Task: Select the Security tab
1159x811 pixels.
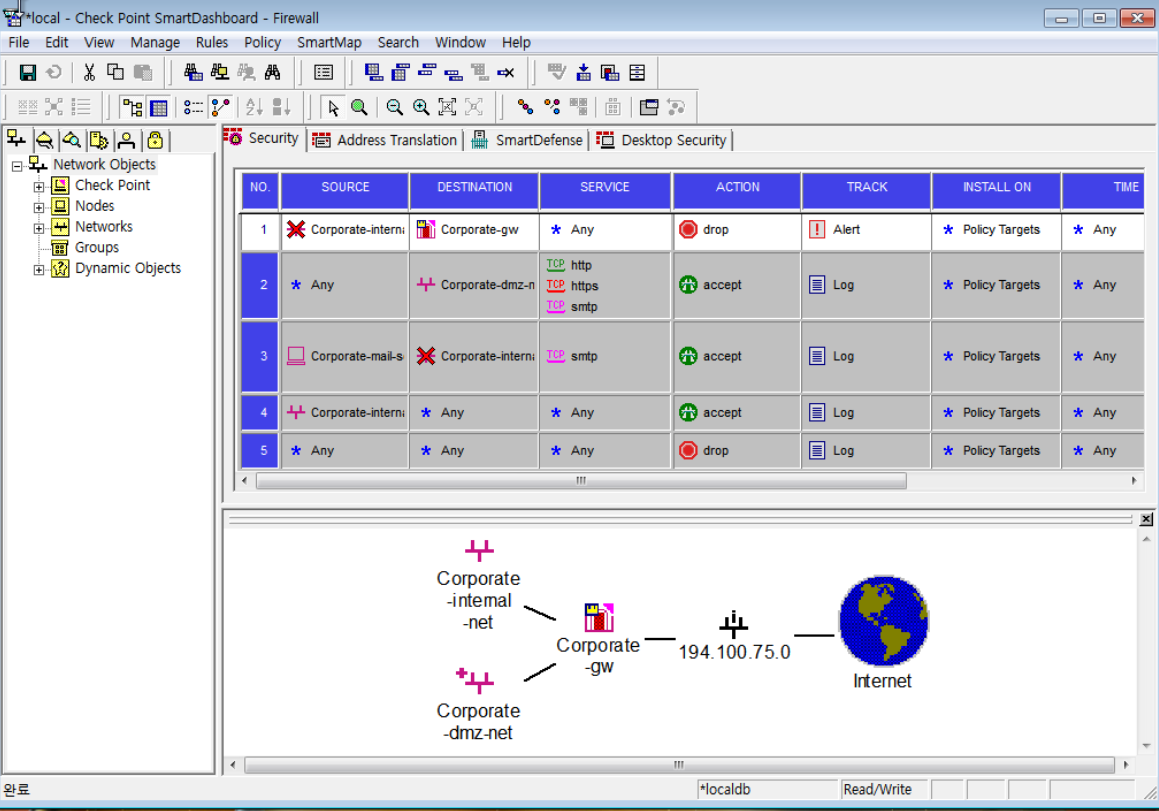Action: [263, 138]
